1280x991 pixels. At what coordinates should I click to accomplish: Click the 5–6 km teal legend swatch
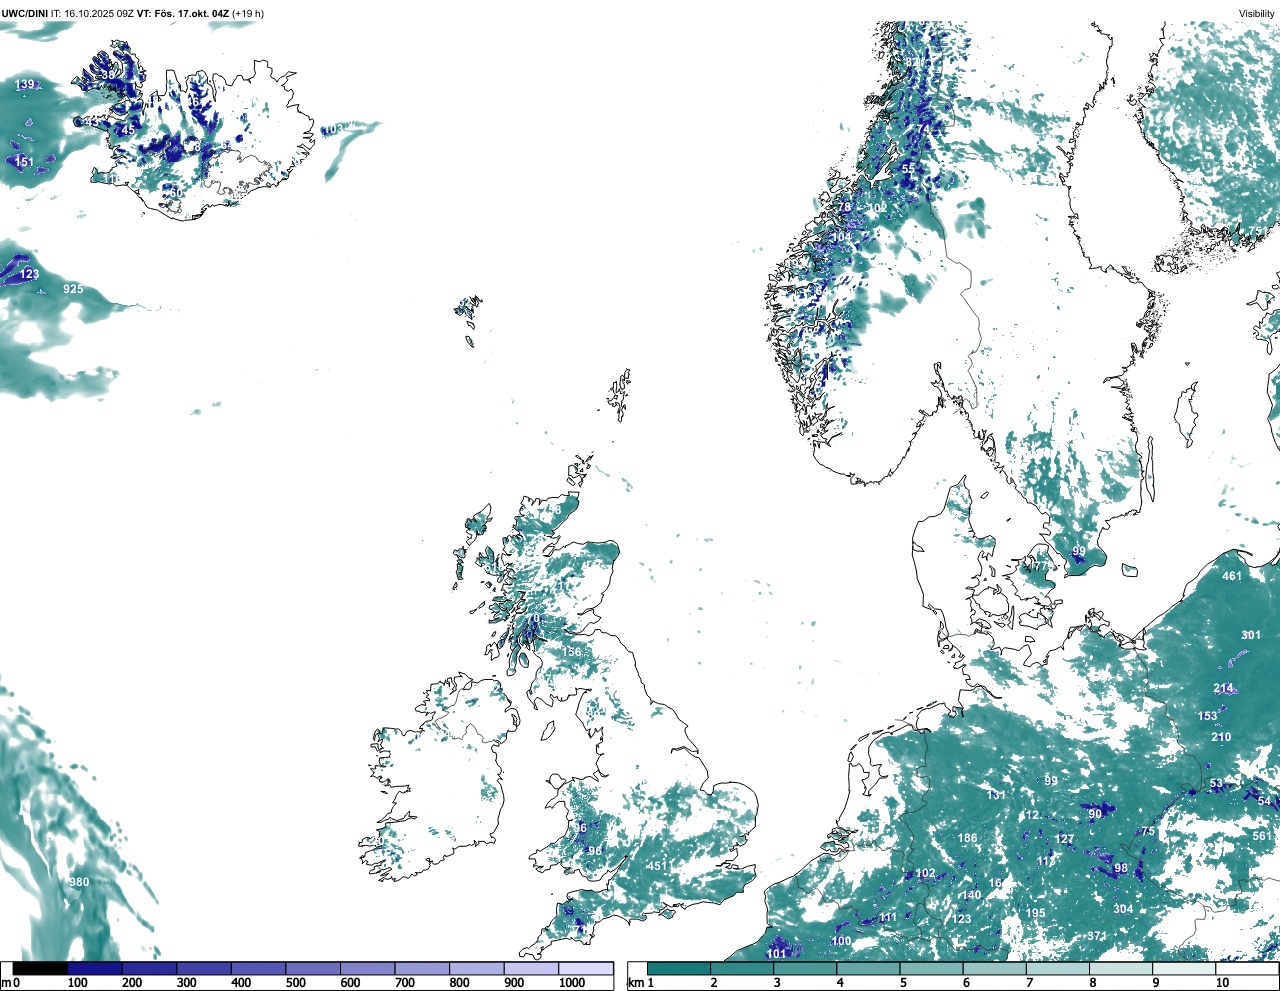point(933,969)
